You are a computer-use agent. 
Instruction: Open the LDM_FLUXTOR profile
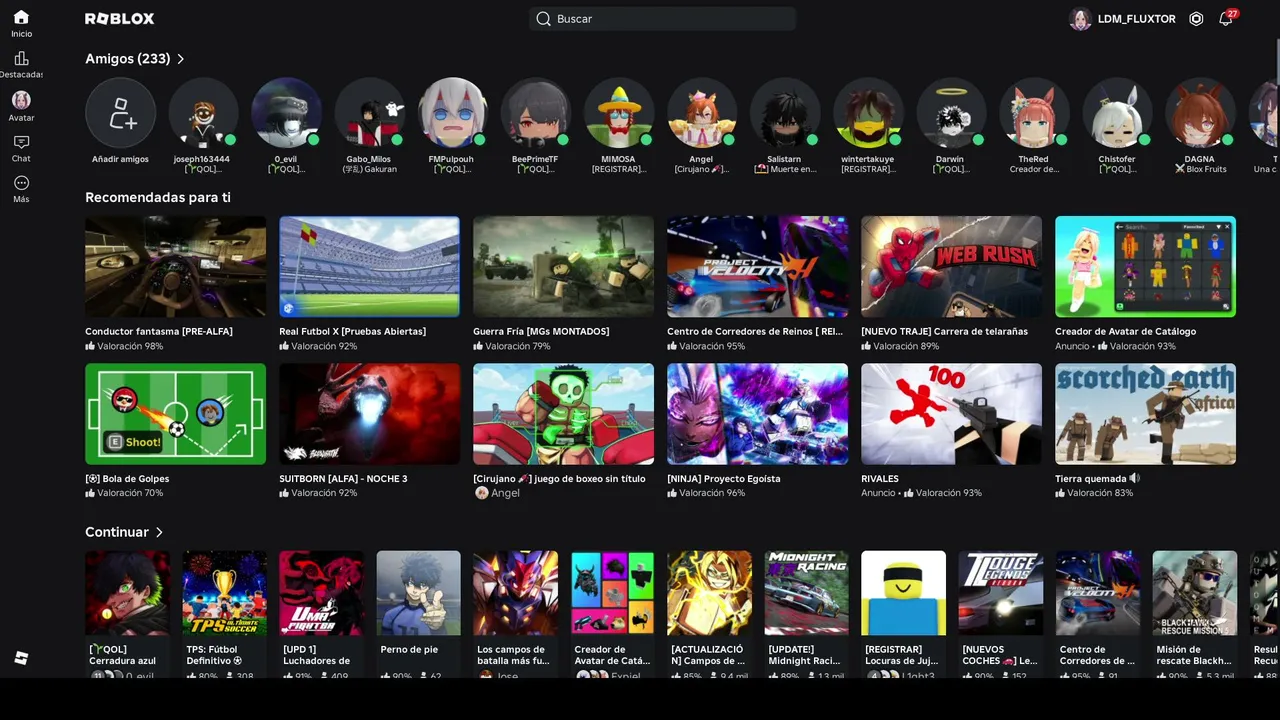(1122, 19)
